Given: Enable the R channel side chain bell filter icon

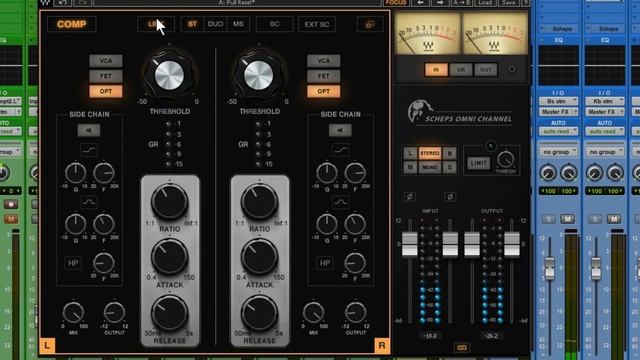Looking at the screenshot, I should coord(340,202).
